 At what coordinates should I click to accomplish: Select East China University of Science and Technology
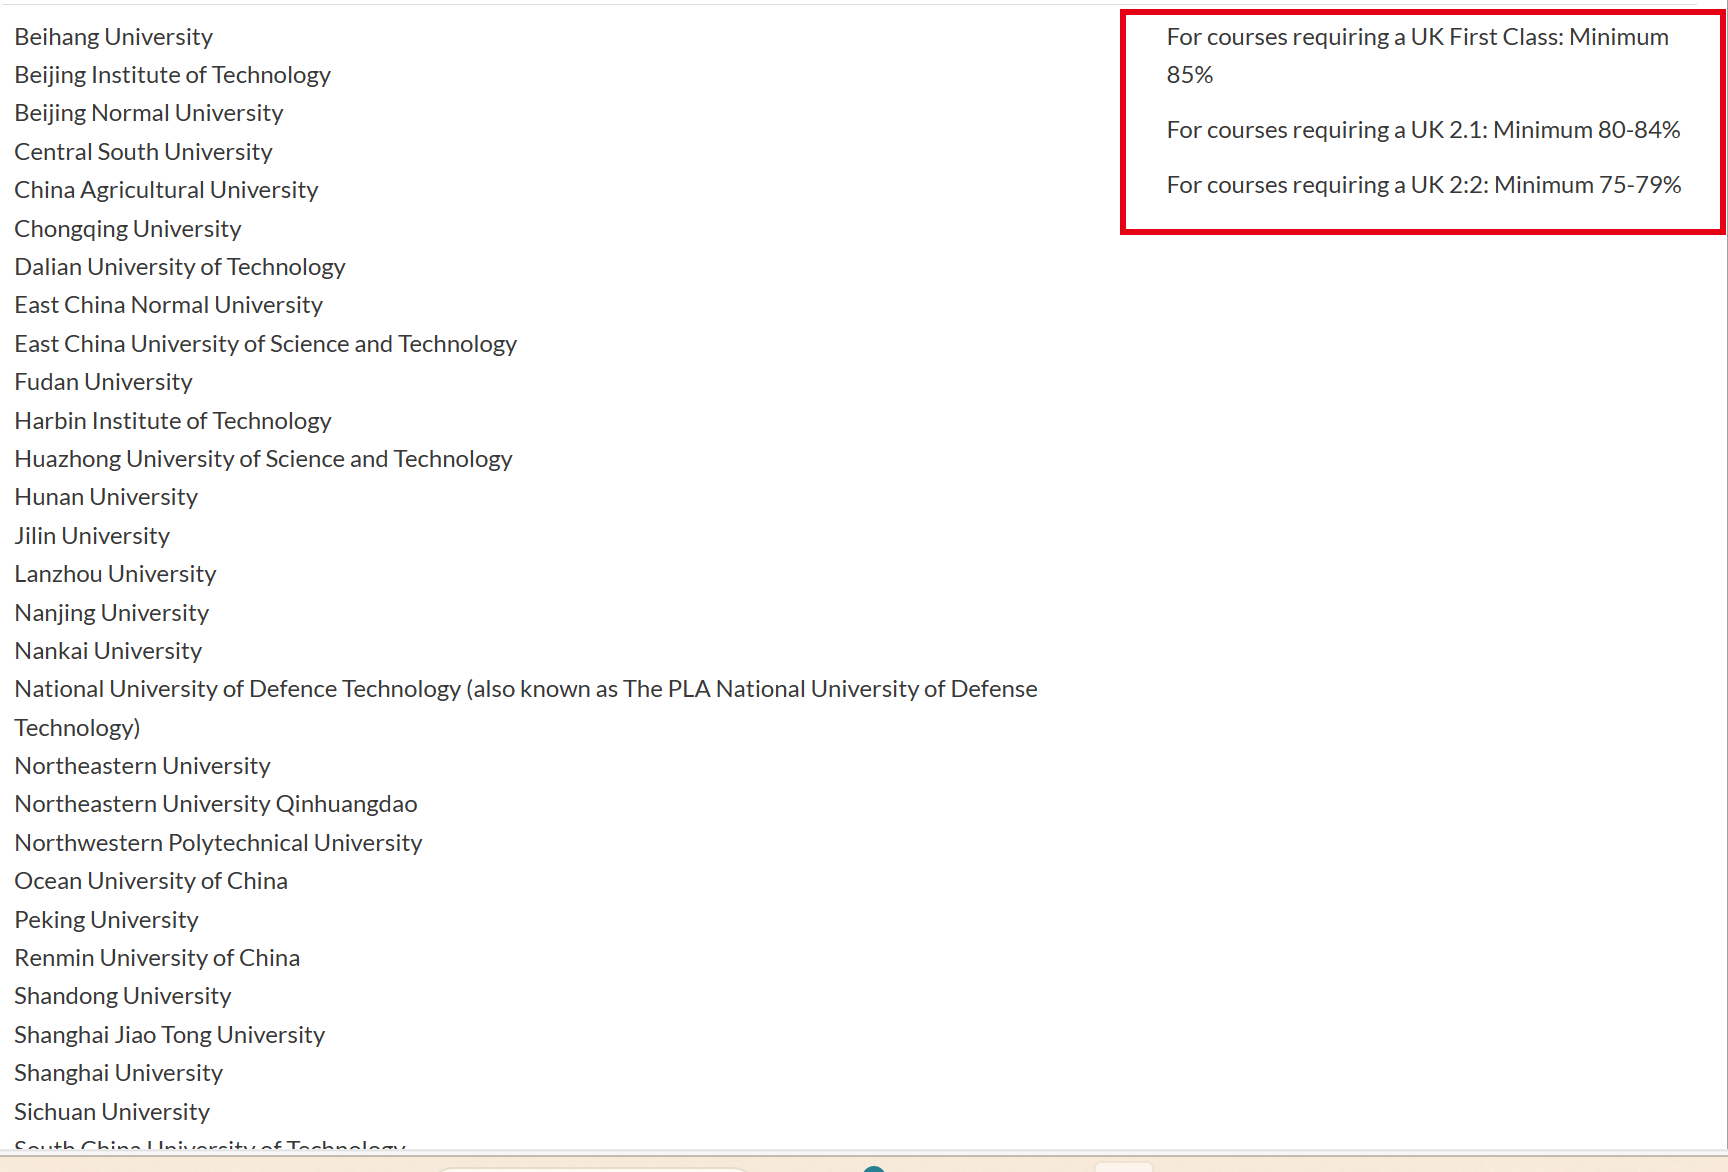[265, 344]
